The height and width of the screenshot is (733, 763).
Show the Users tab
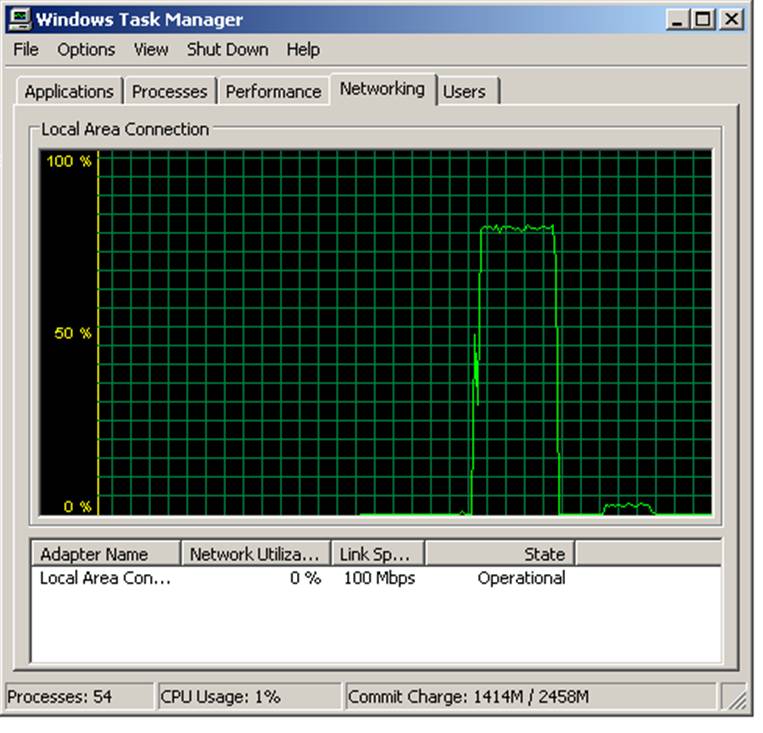[464, 92]
